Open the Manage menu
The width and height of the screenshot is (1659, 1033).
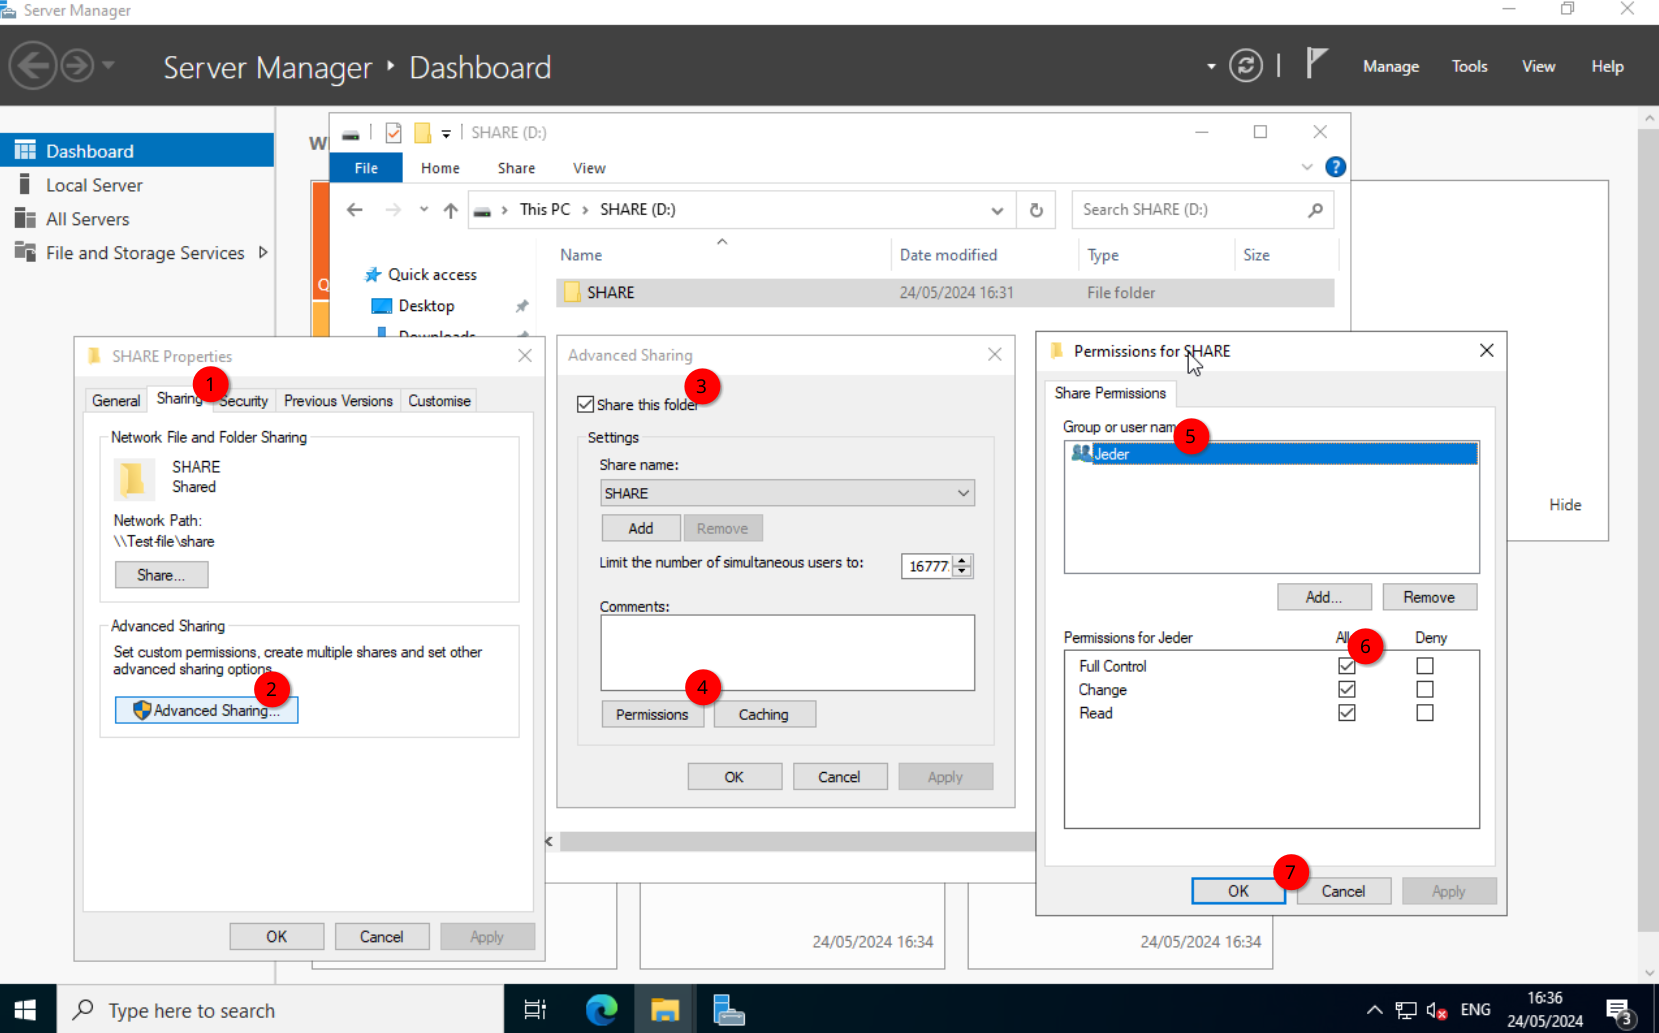coord(1391,66)
